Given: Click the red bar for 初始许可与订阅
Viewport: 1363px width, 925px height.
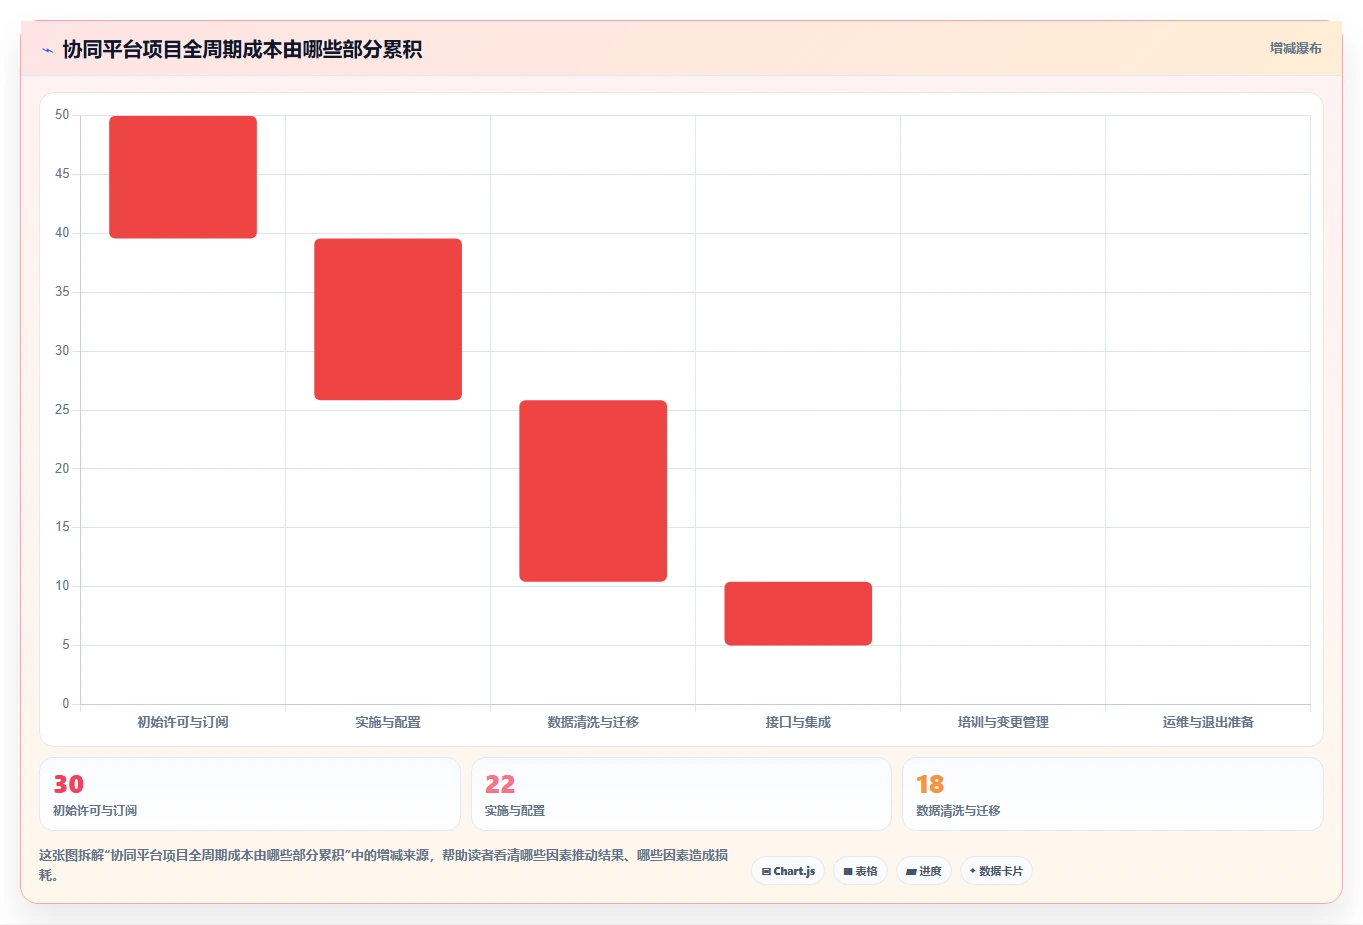Looking at the screenshot, I should pyautogui.click(x=183, y=177).
